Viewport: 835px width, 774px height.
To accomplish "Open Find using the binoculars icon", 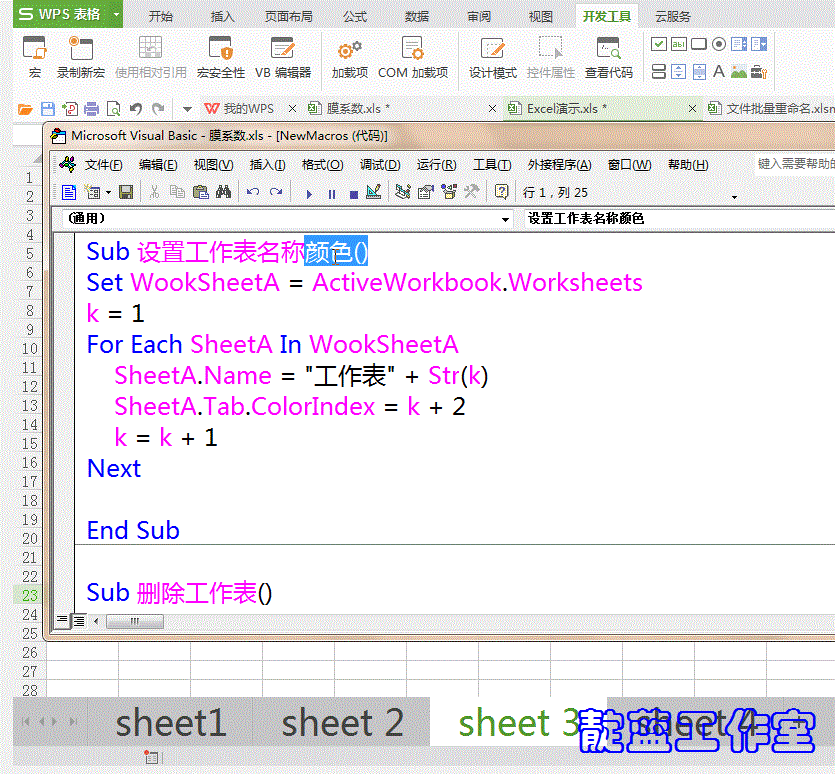I will 226,191.
